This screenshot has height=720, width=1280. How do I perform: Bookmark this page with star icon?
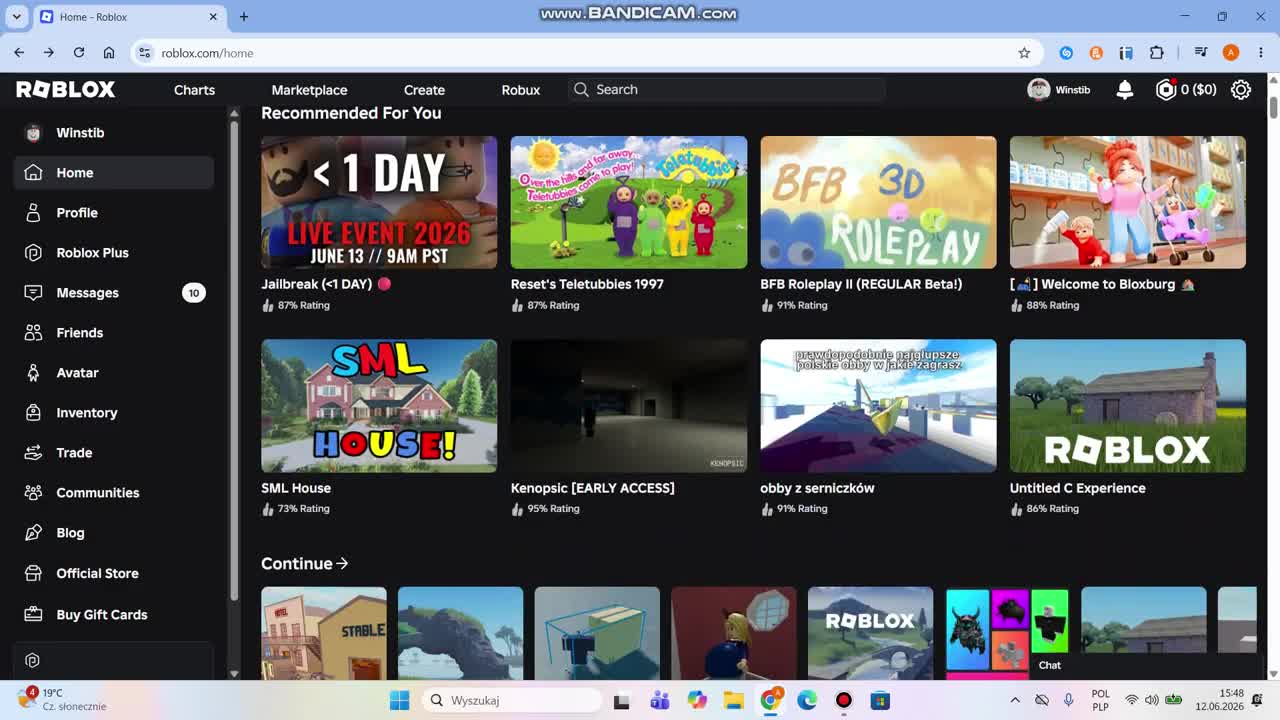(1024, 53)
